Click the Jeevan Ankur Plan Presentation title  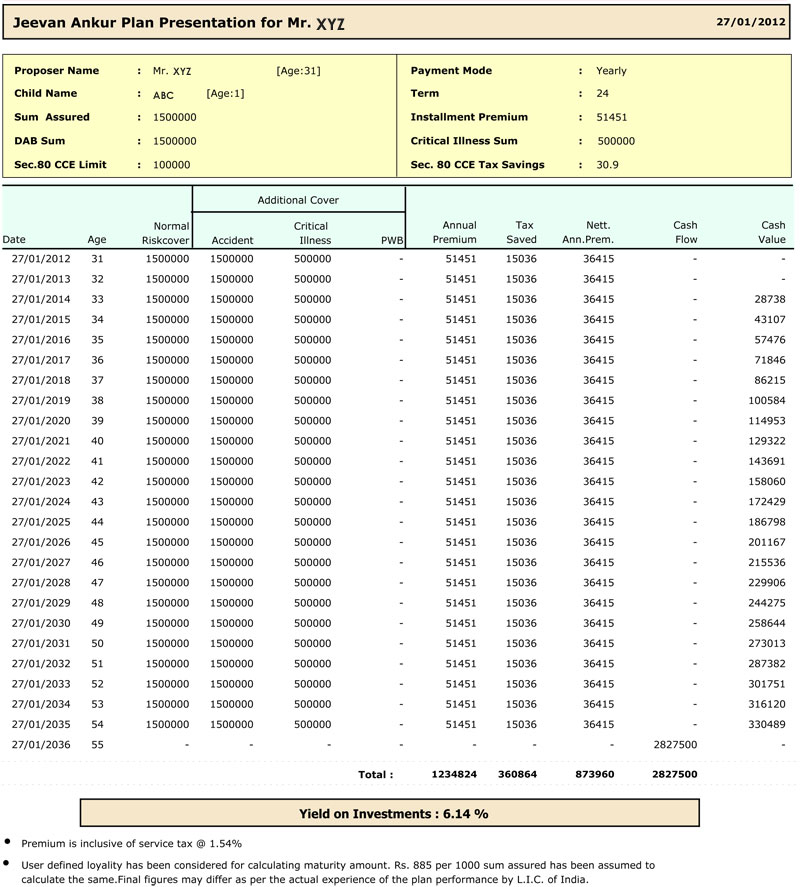(179, 23)
